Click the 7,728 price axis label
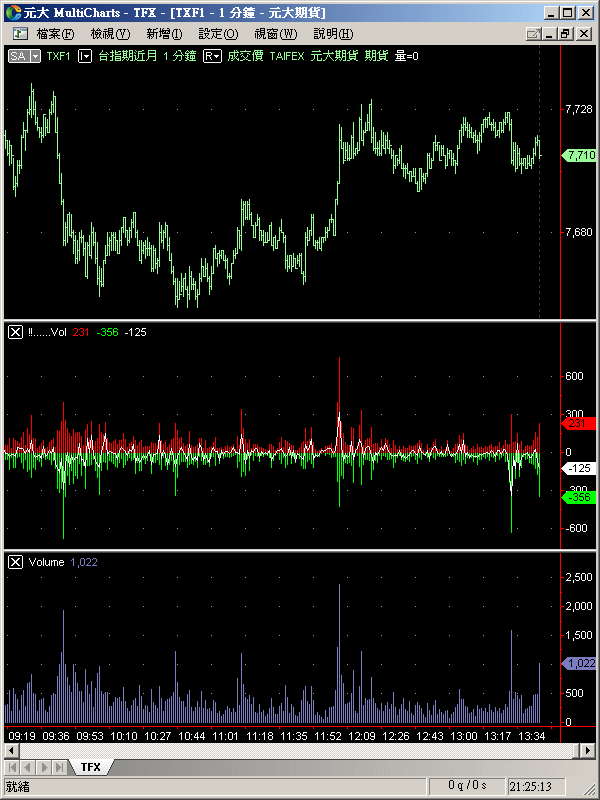 click(x=579, y=109)
